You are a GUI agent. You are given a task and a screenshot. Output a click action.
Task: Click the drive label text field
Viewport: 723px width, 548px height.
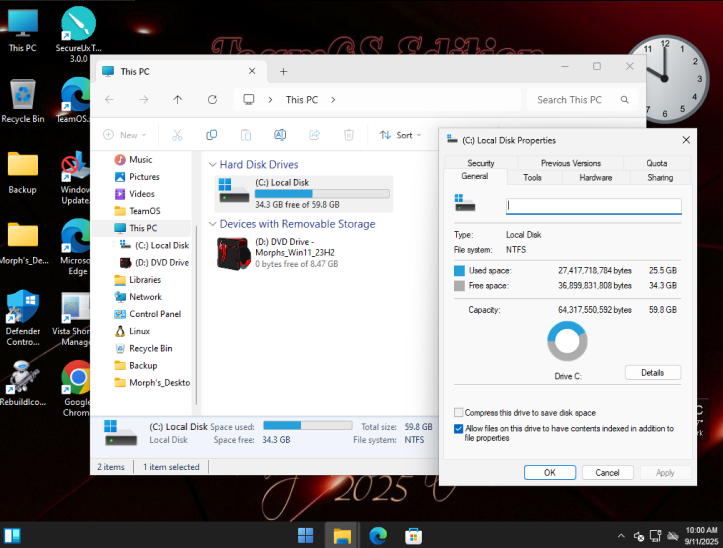593,206
